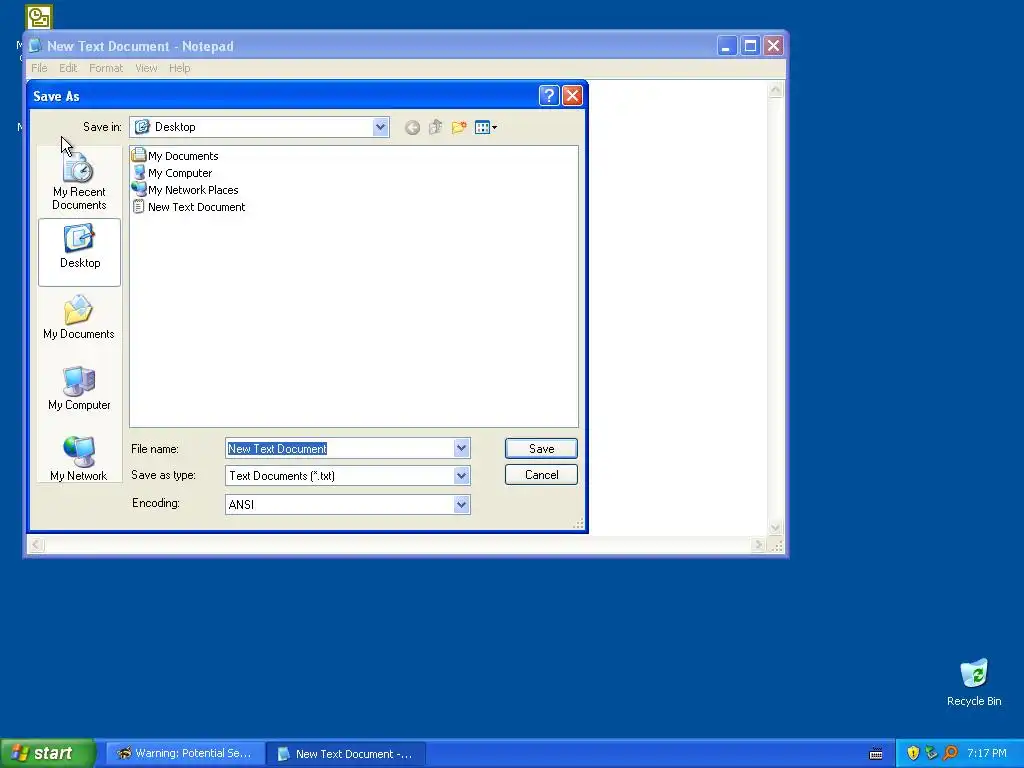Select New Text Document file in list
1024x768 pixels.
pyautogui.click(x=189, y=207)
